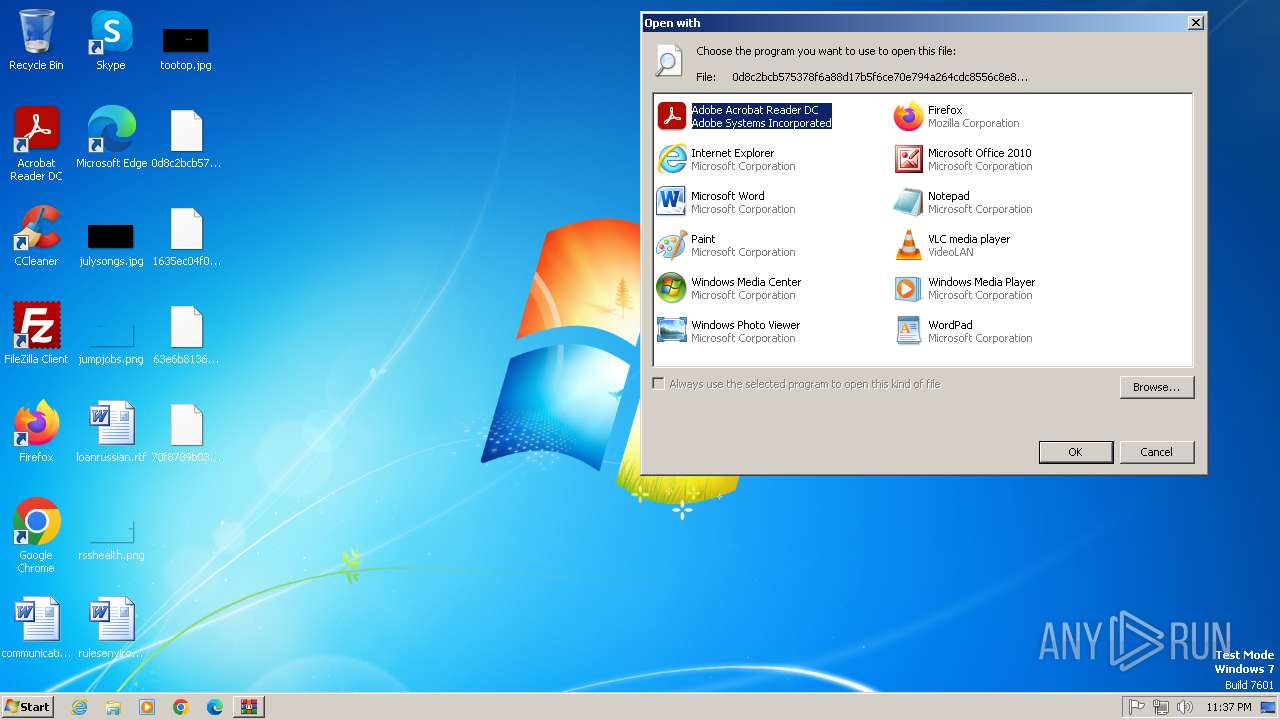Select the Firefox desktop shortcut
This screenshot has width=1280, height=720.
(x=36, y=432)
